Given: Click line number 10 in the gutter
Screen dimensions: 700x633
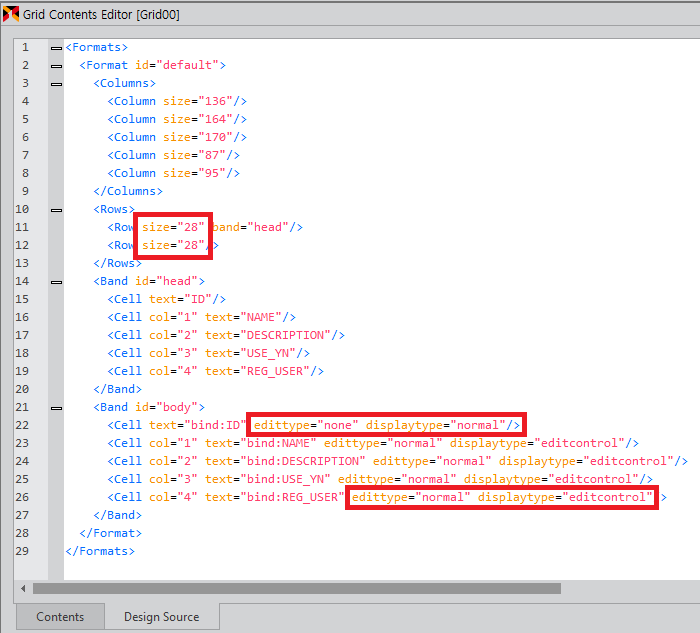Looking at the screenshot, I should pos(22,209).
